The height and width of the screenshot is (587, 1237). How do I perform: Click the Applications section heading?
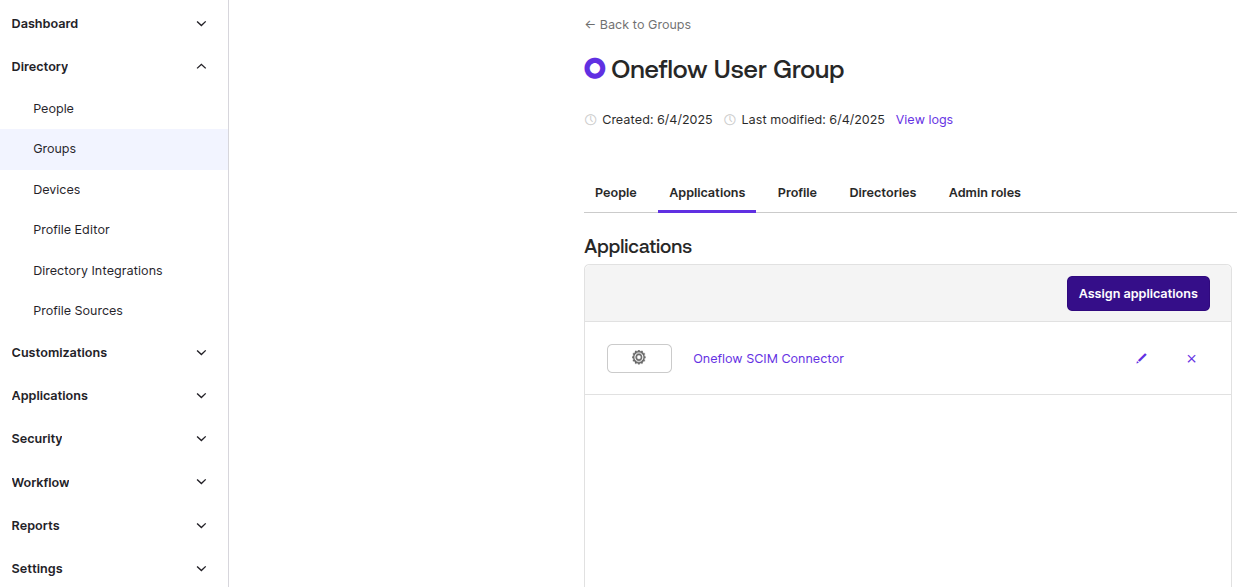point(638,246)
